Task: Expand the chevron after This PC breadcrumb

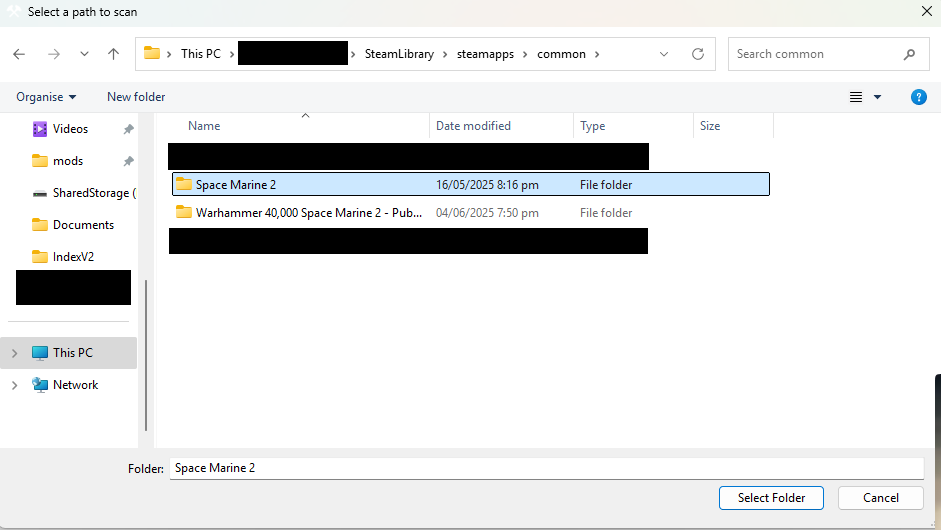Action: click(232, 54)
